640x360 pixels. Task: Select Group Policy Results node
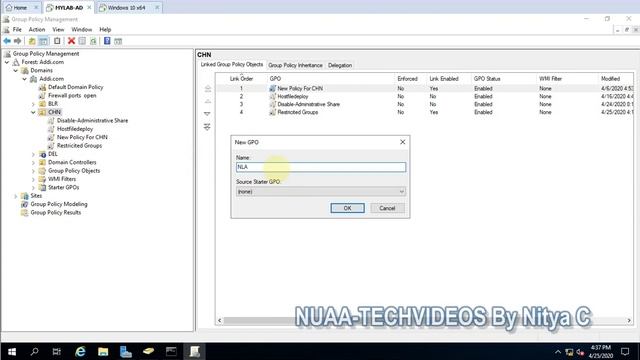point(56,213)
